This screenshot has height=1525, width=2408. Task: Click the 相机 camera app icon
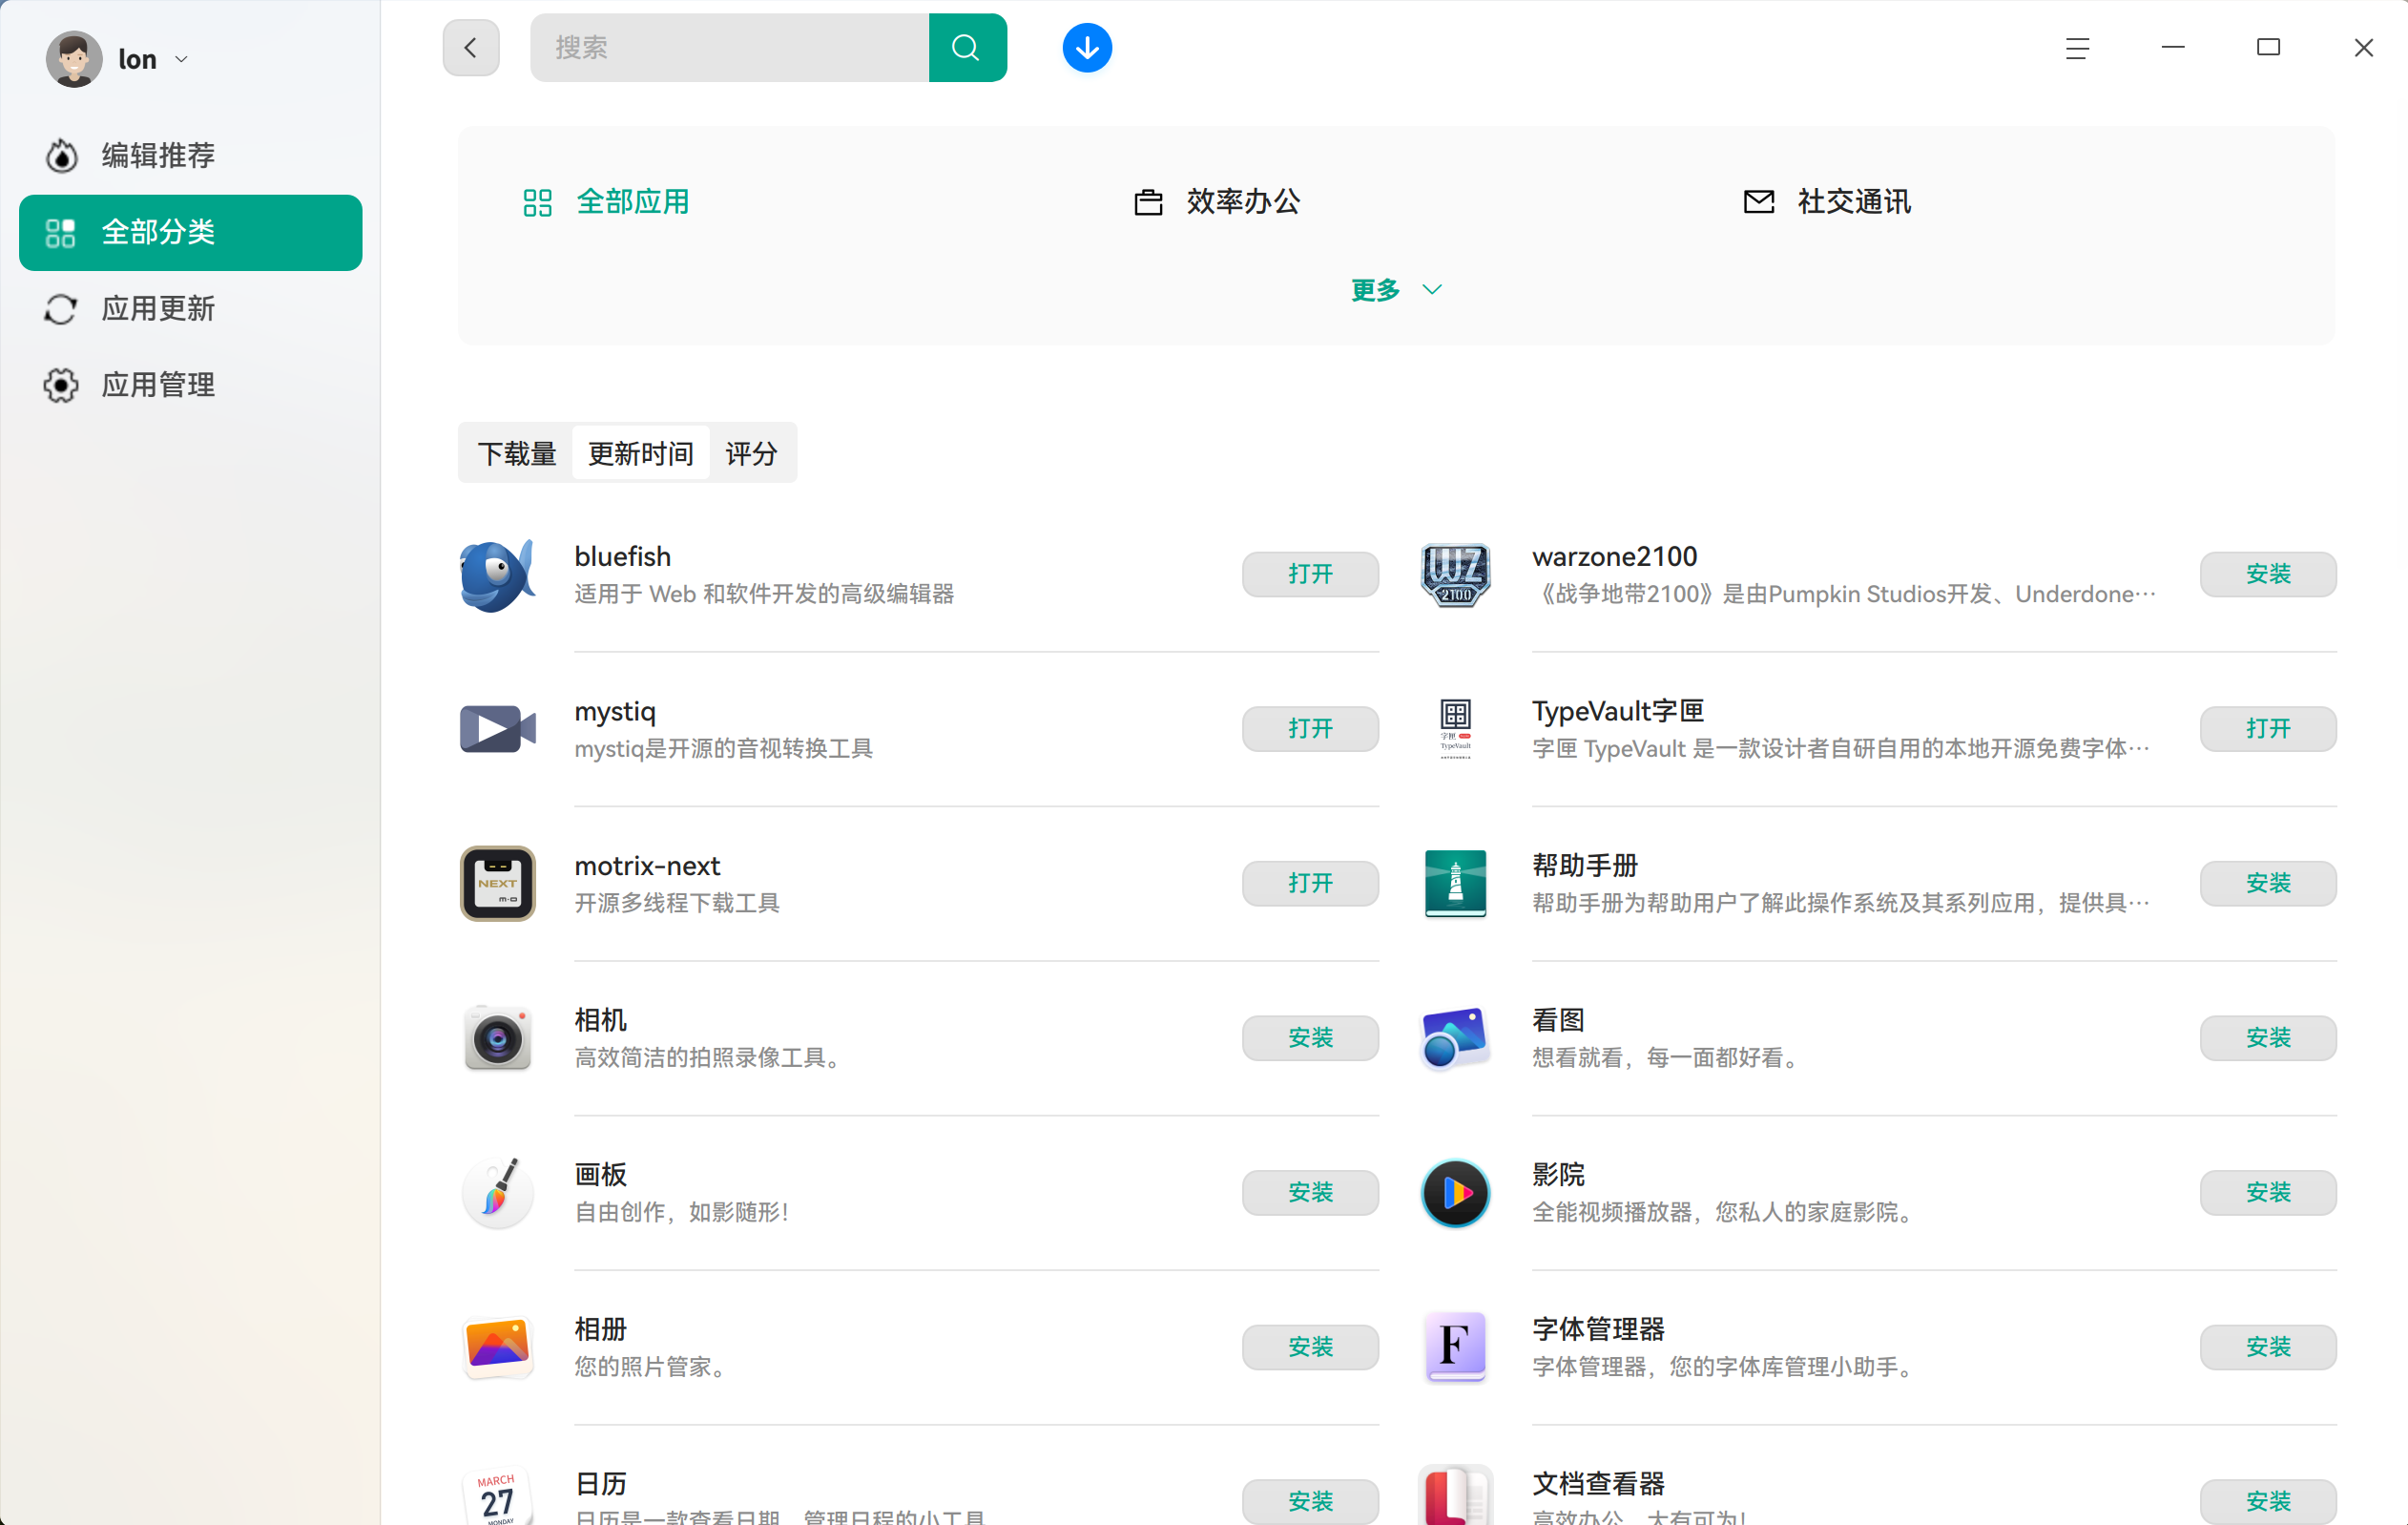(x=497, y=1038)
